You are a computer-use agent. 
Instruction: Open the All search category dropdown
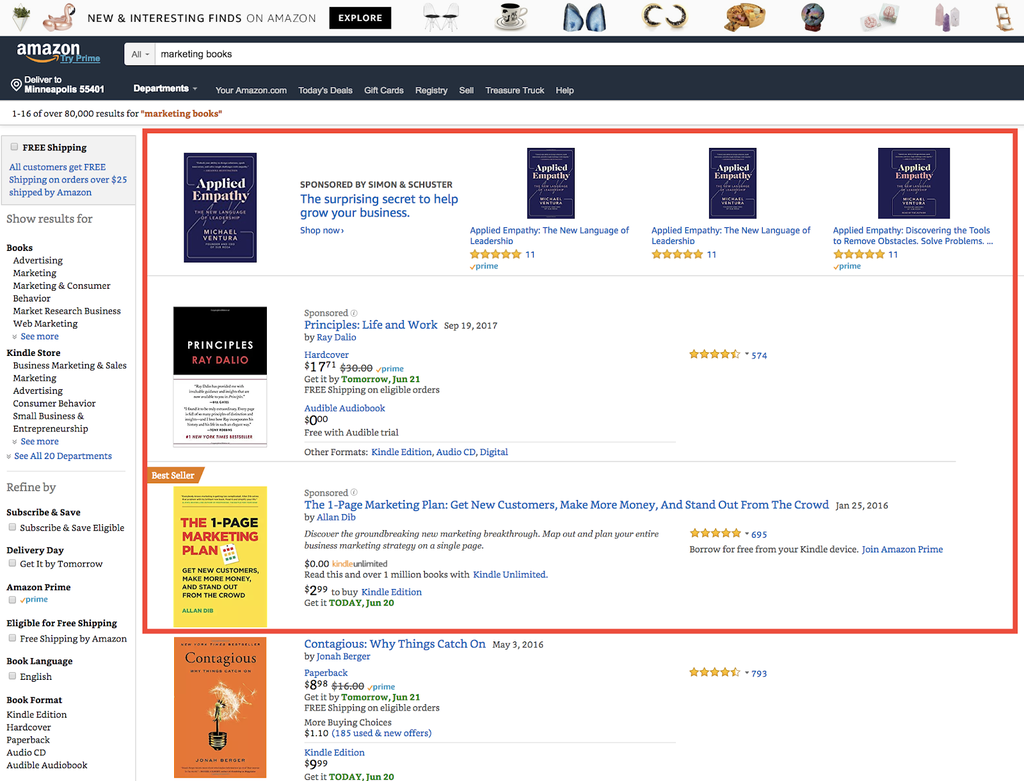[140, 54]
